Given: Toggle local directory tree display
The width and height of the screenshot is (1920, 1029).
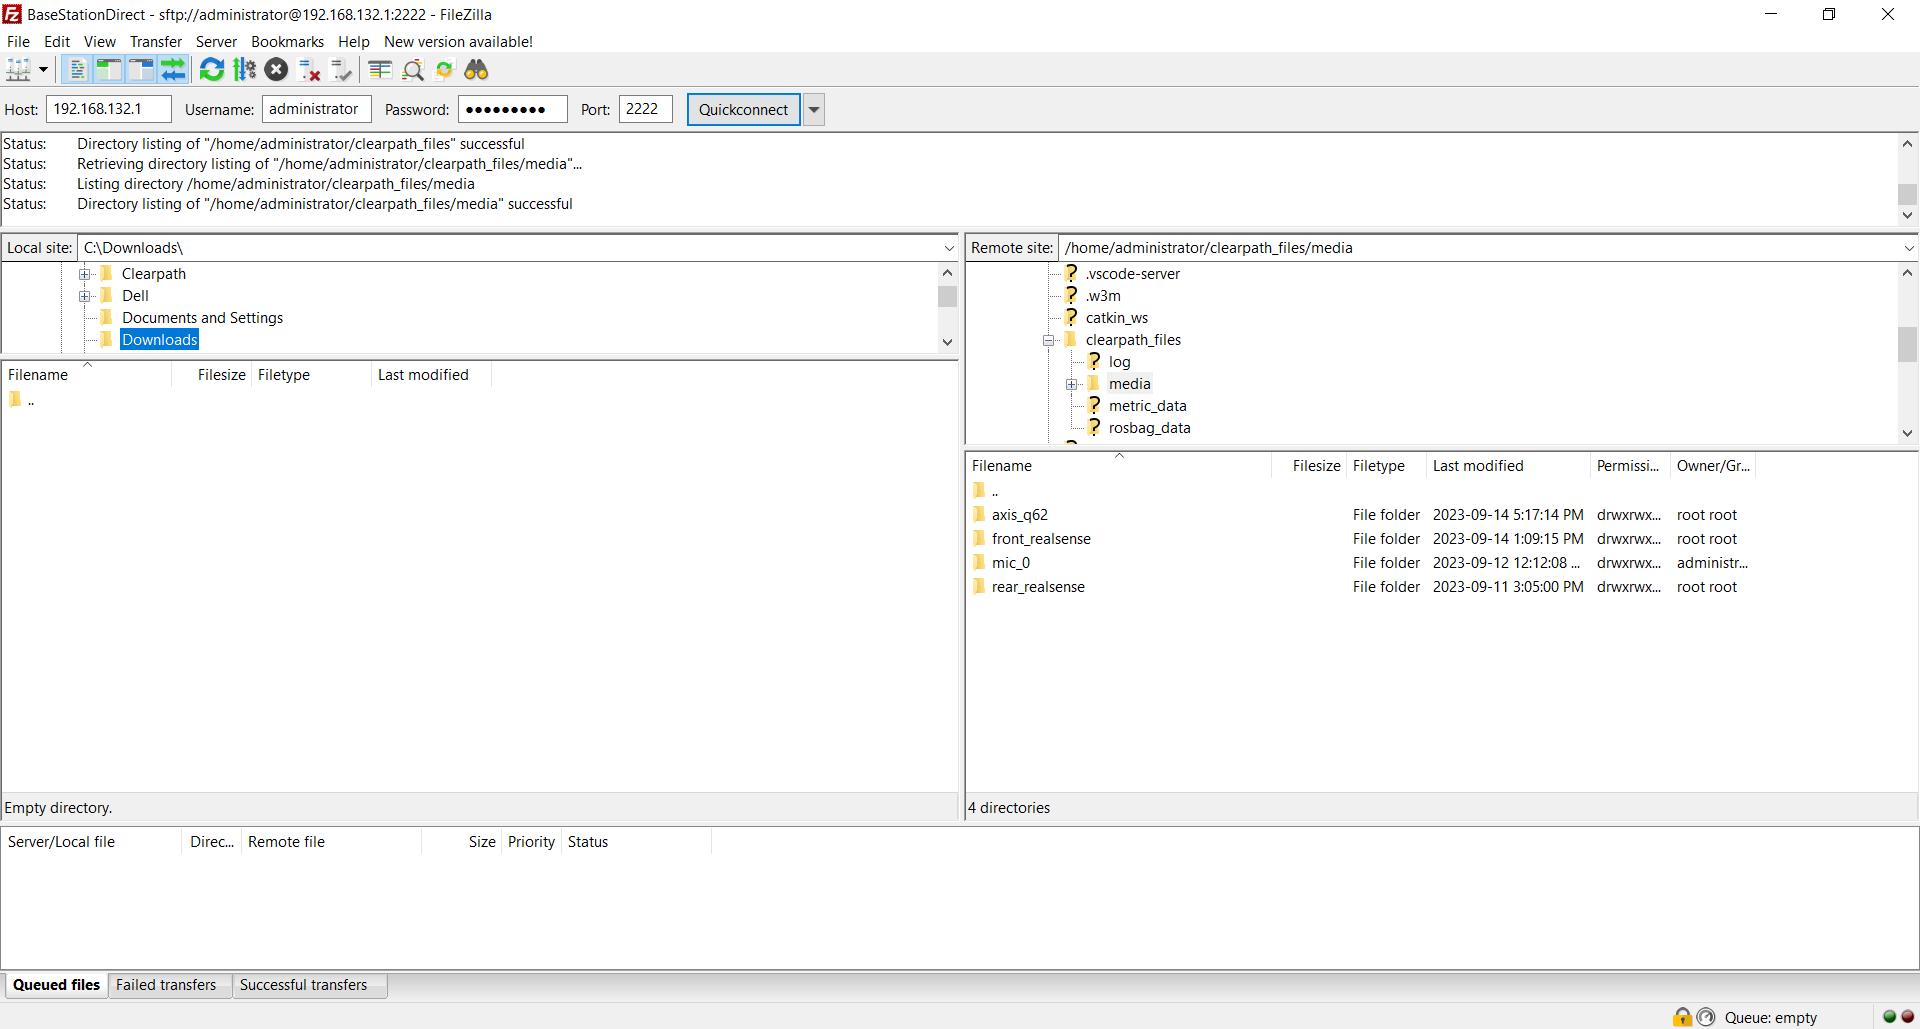Looking at the screenshot, I should click(x=109, y=70).
